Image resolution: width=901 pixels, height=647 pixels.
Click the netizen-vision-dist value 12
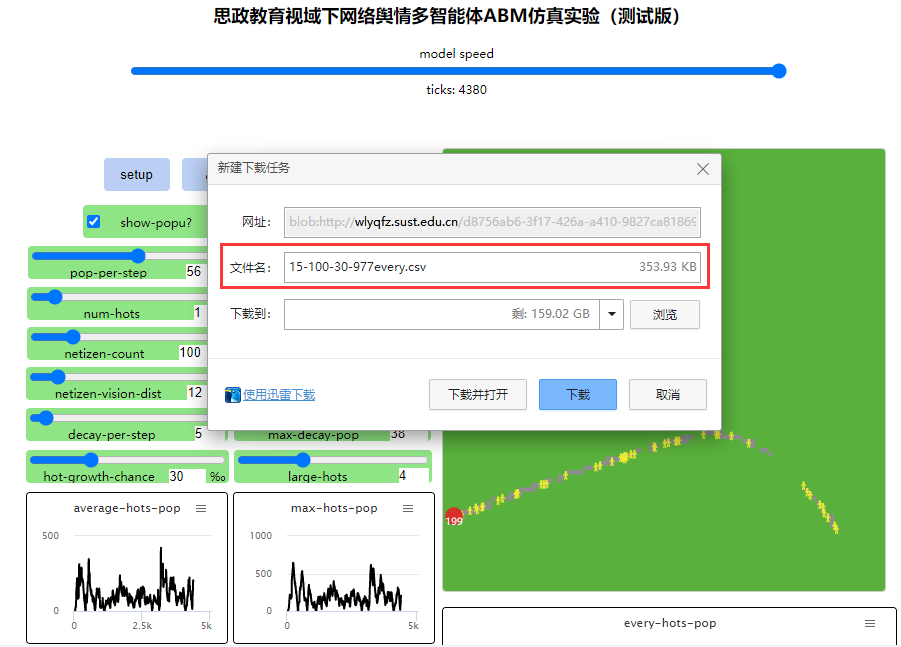195,392
